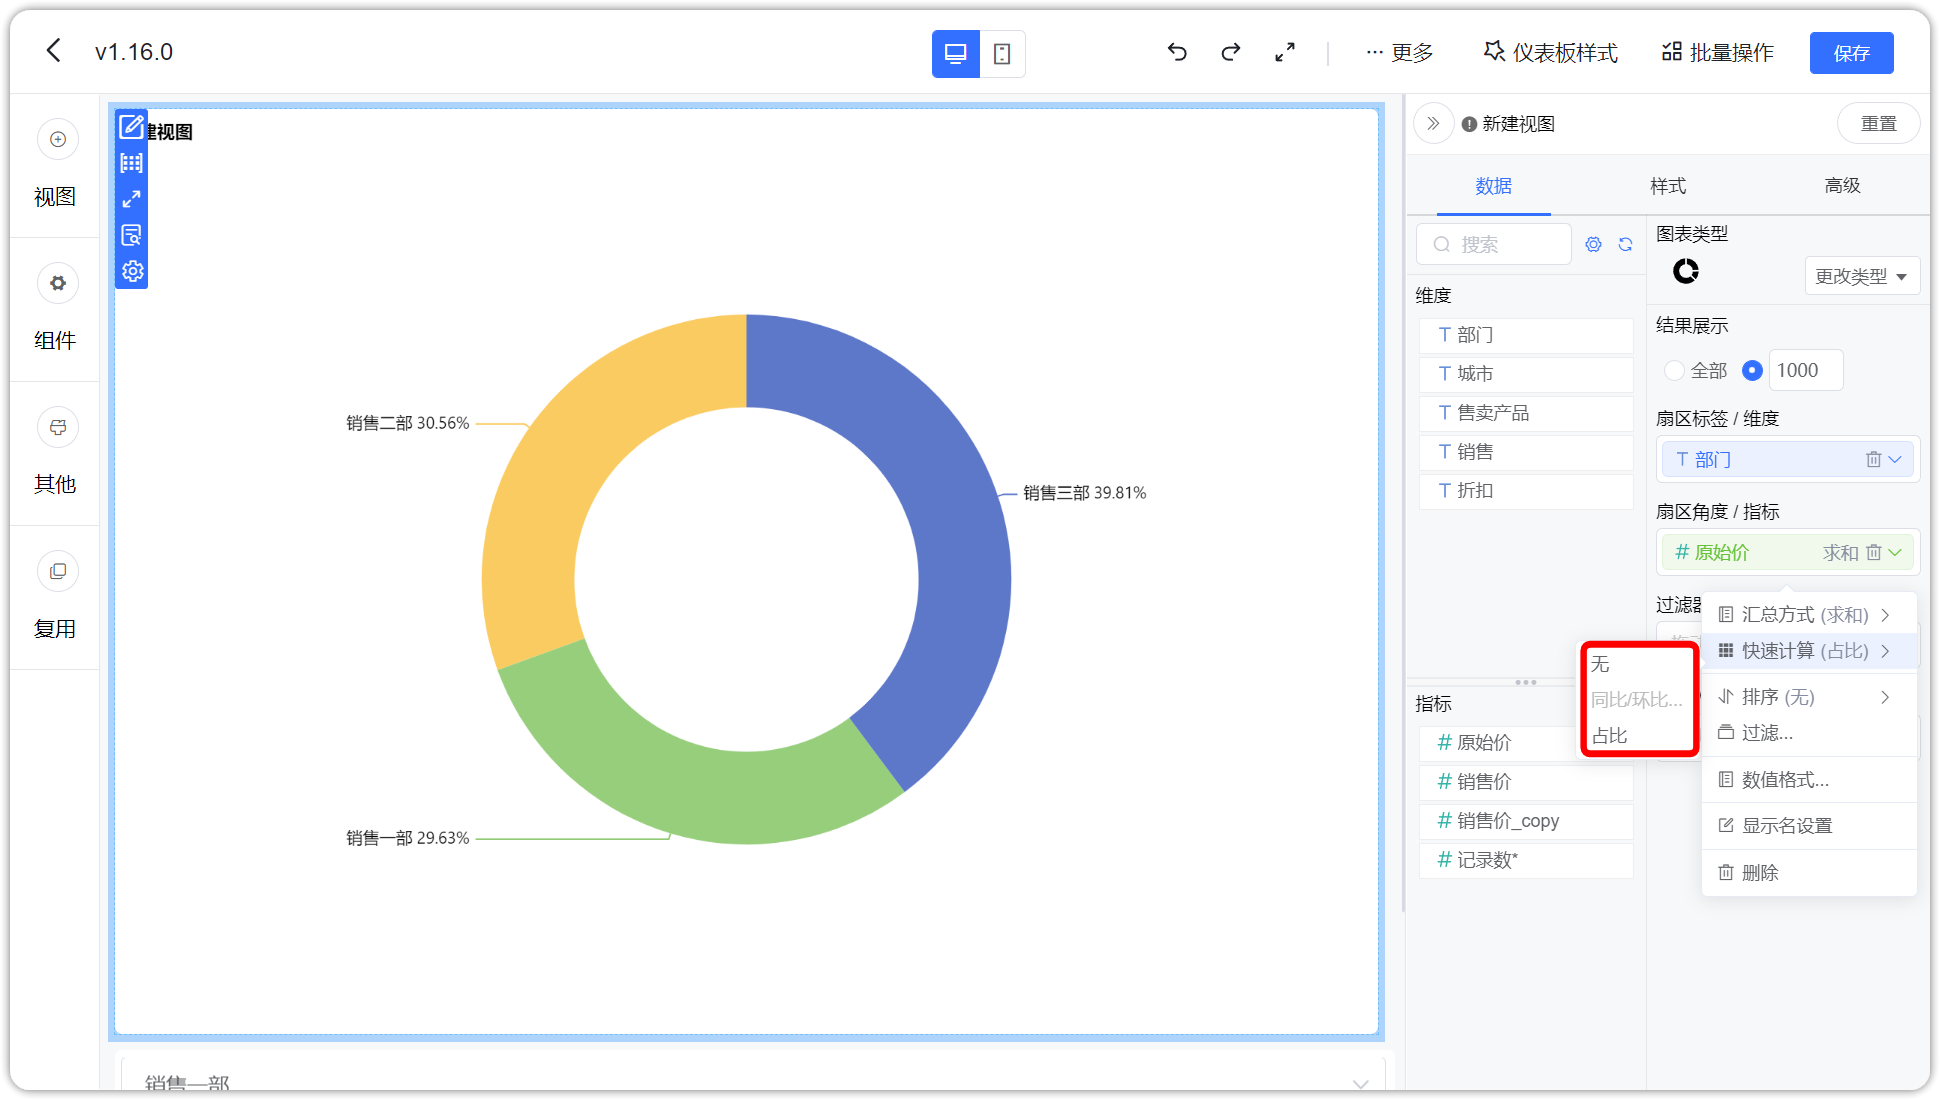
Task: Open the 复用 sidebar item
Action: (x=56, y=597)
